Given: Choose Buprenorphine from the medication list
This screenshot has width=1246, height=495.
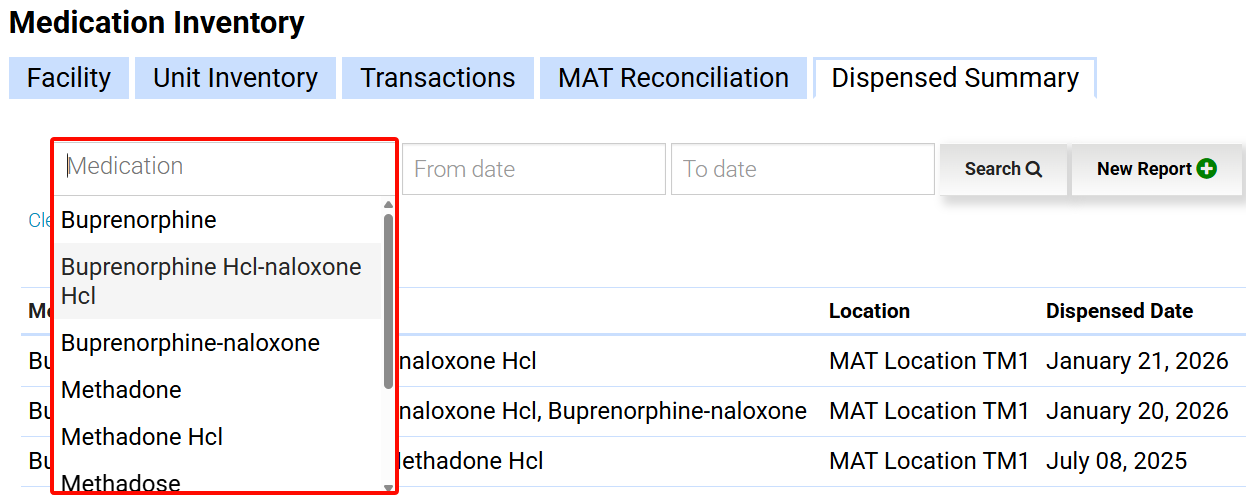Looking at the screenshot, I should click(x=139, y=220).
